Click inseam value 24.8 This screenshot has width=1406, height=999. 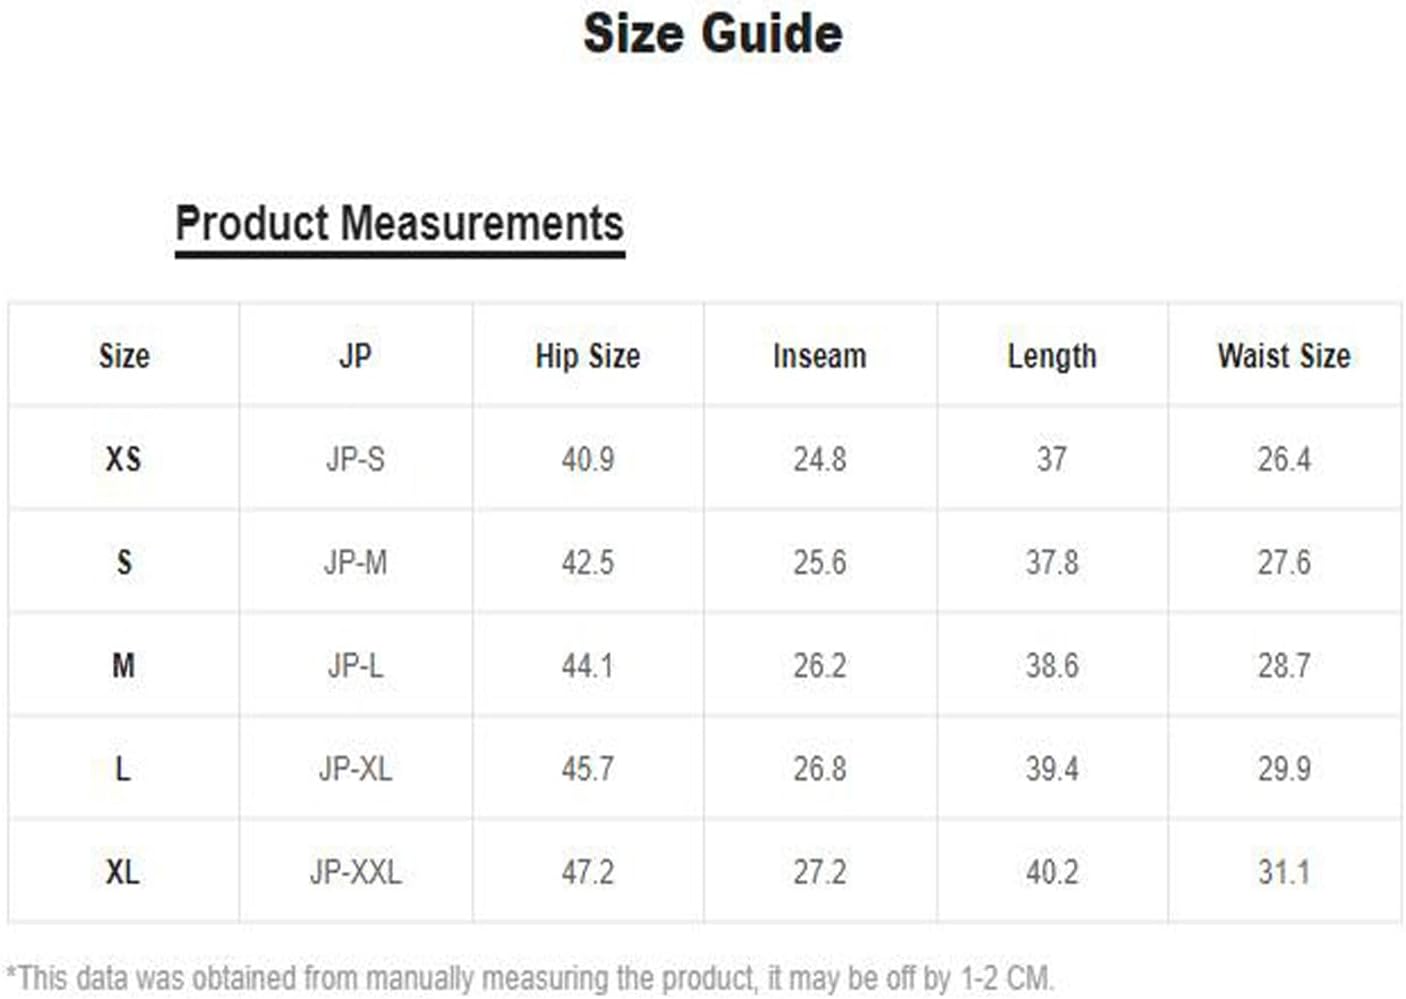coord(819,459)
